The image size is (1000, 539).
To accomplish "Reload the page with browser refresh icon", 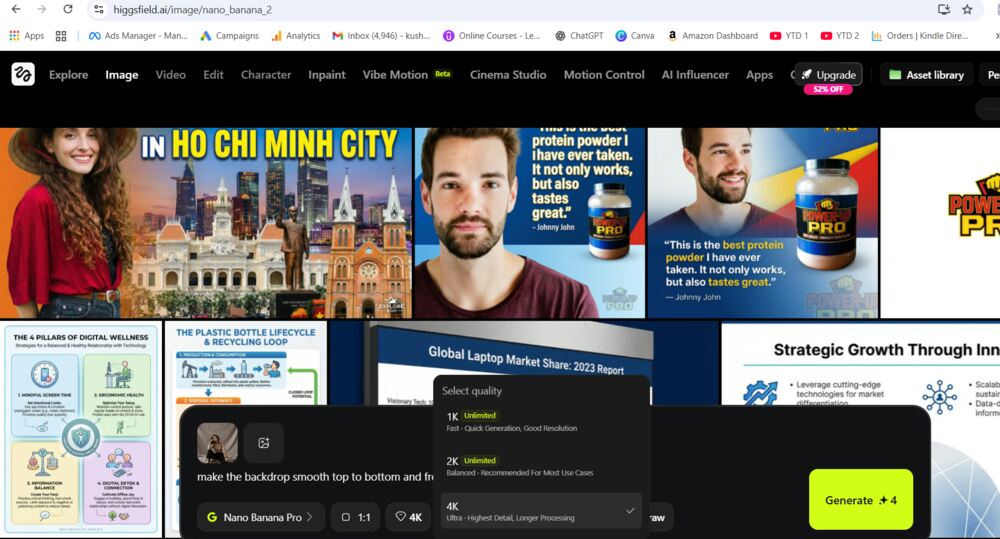I will tap(67, 9).
